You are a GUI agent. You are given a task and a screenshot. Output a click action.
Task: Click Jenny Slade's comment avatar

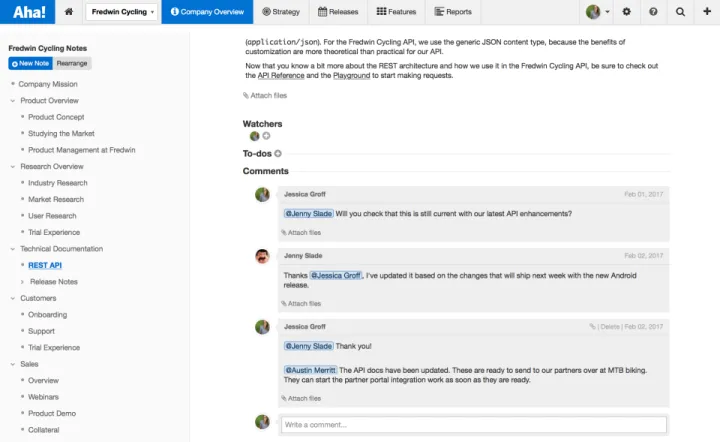262,256
